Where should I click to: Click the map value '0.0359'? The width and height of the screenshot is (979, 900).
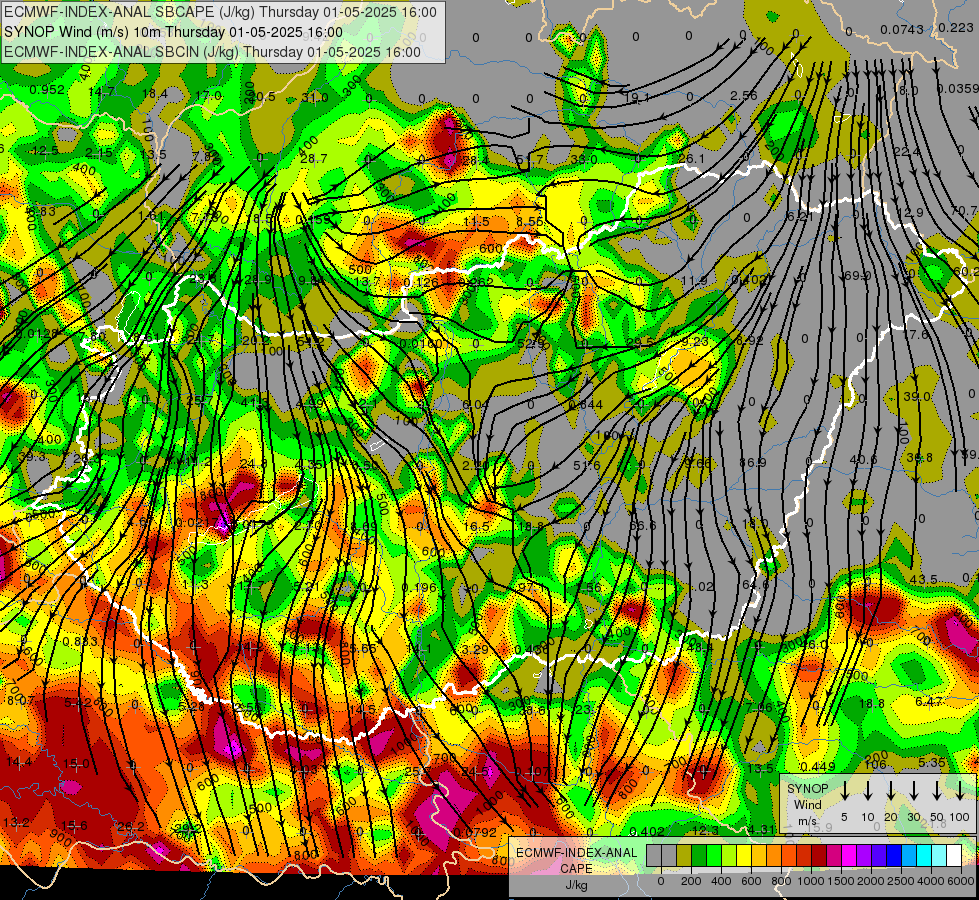(958, 89)
